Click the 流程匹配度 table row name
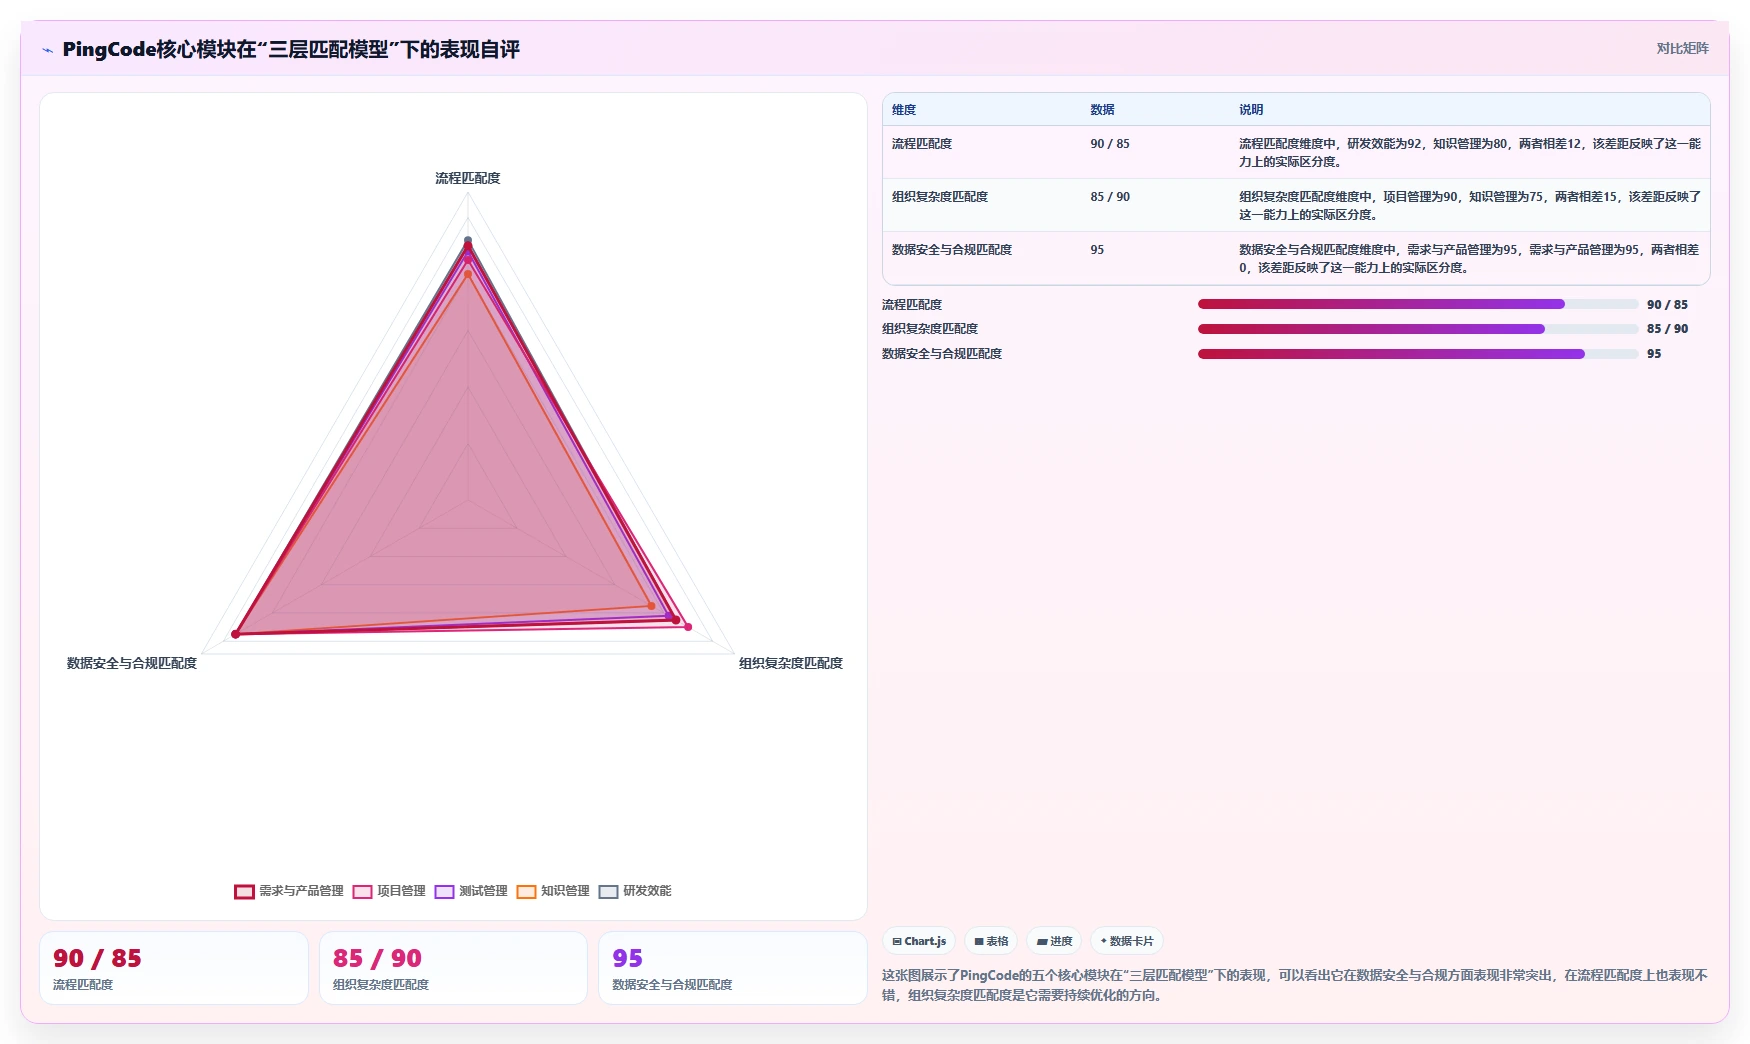 pyautogui.click(x=922, y=144)
